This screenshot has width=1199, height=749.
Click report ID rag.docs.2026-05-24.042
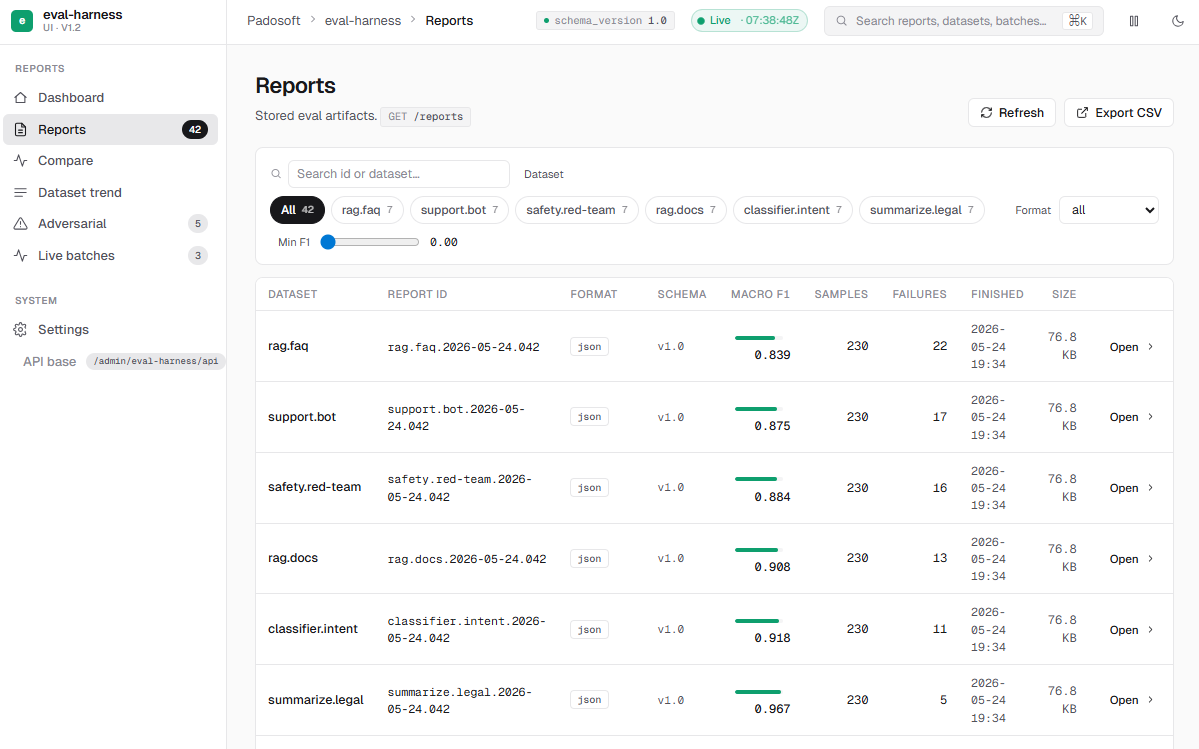pos(466,559)
